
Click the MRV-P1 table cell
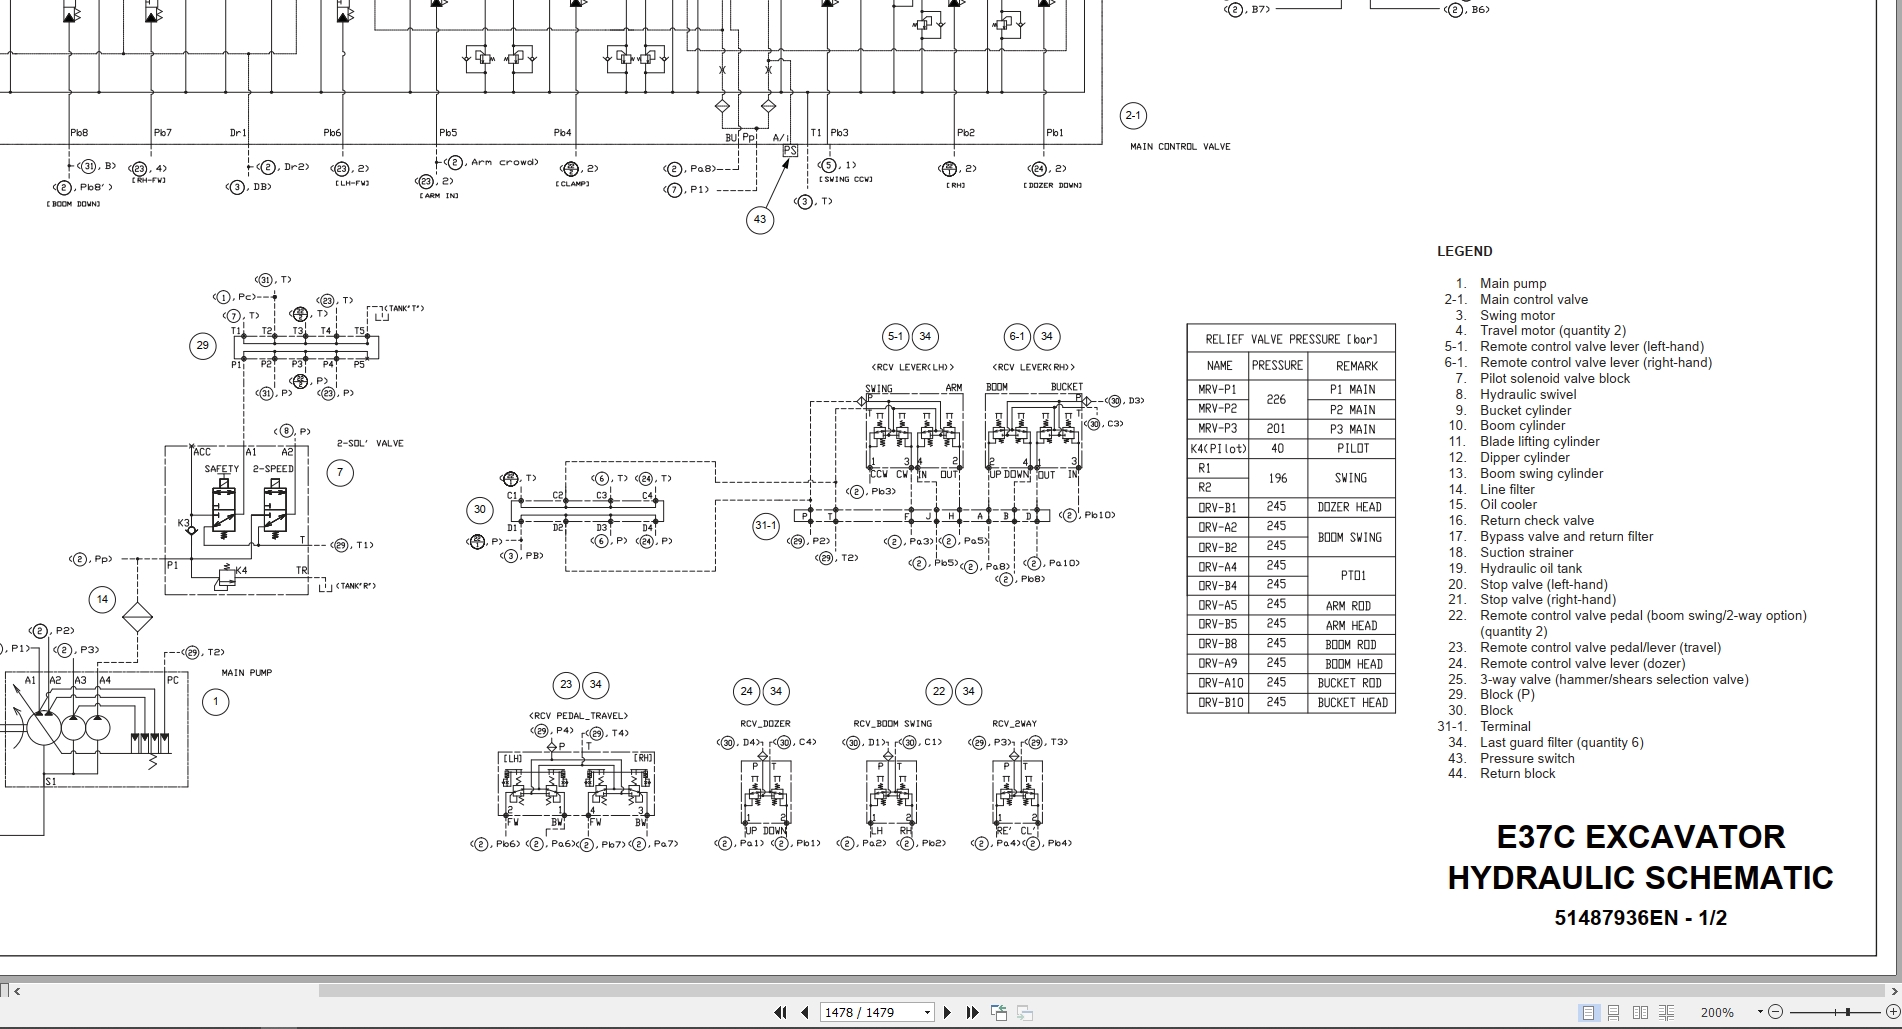[x=1217, y=390]
